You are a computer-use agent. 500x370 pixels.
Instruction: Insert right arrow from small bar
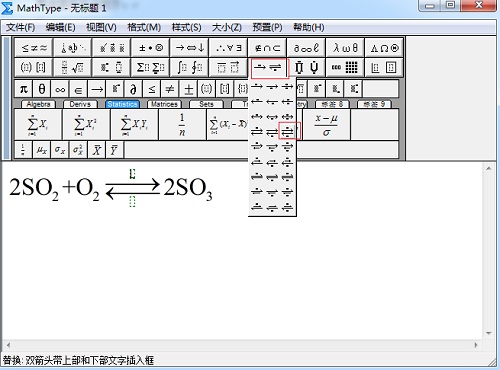point(97,89)
